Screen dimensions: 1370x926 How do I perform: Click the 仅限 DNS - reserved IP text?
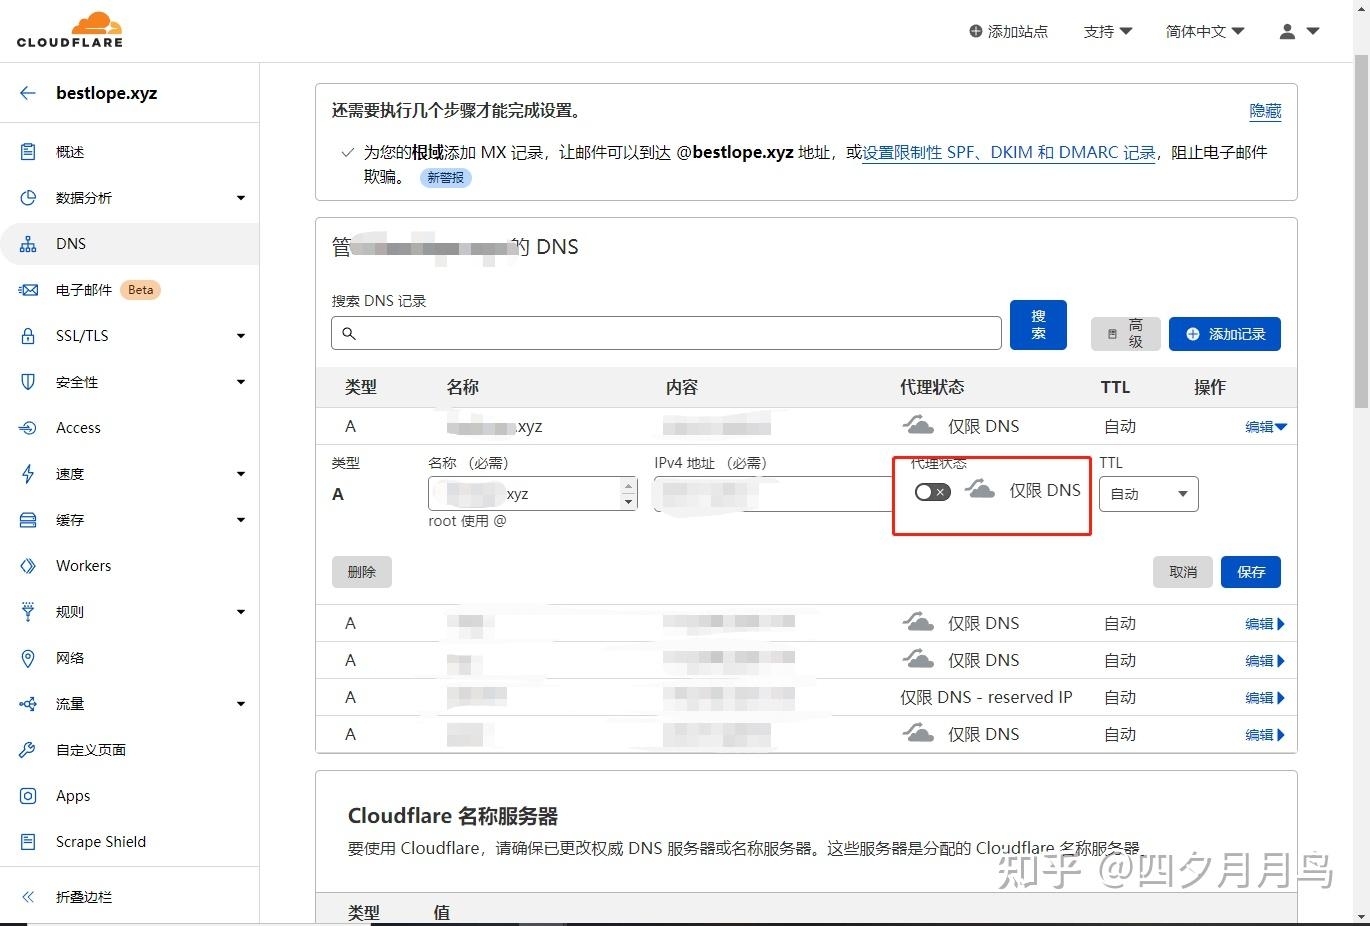pos(986,697)
